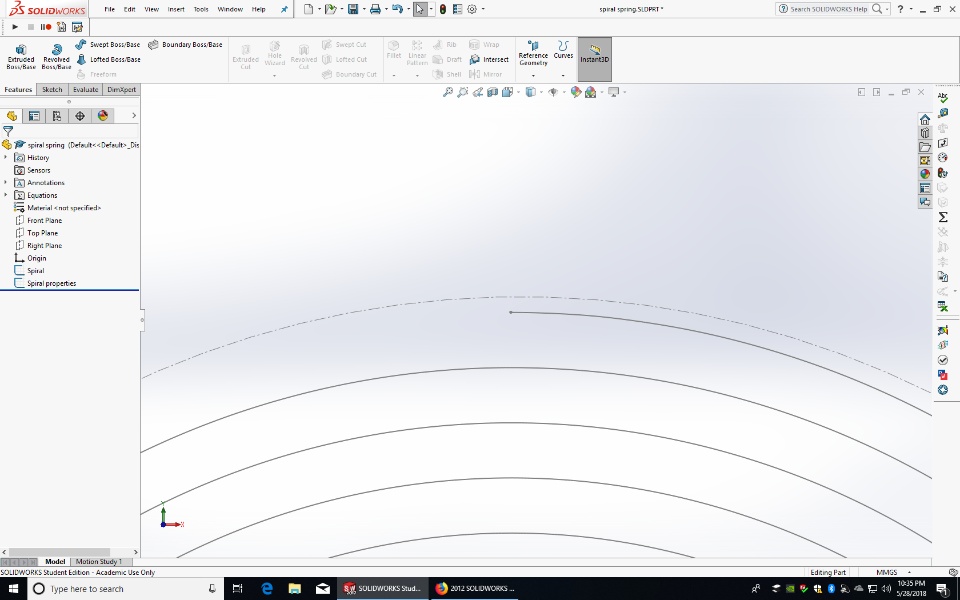The width and height of the screenshot is (960, 600).
Task: Open Options gear icon
Action: [x=472, y=9]
